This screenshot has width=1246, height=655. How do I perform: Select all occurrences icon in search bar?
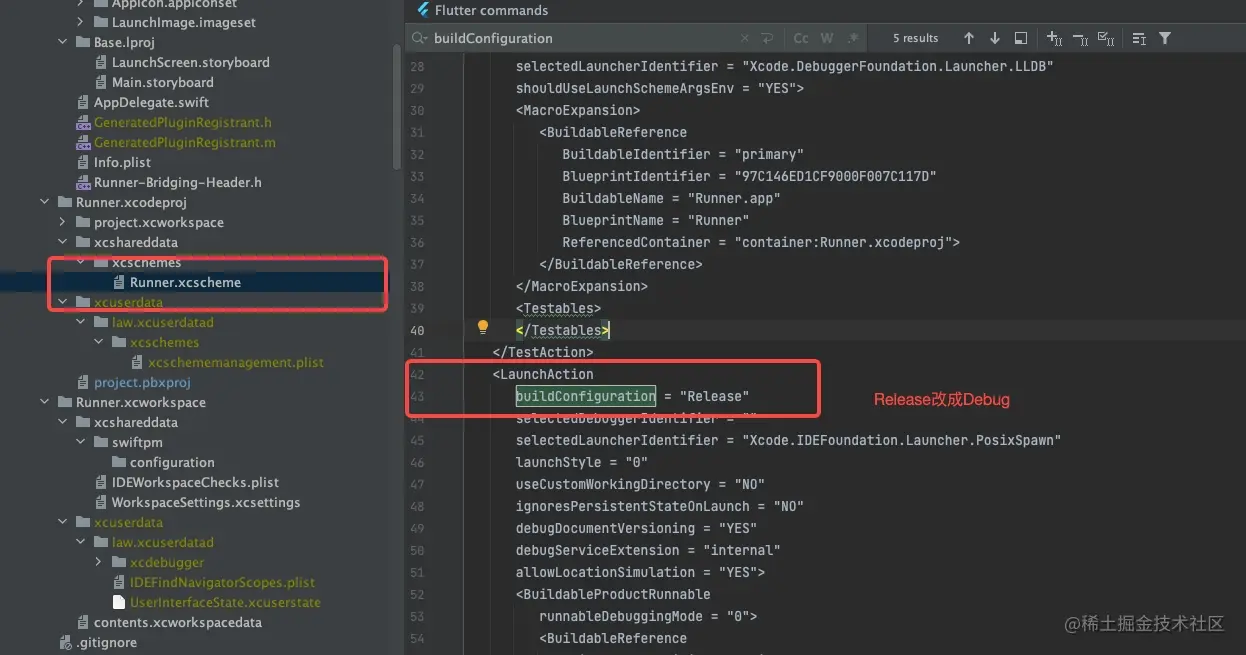(x=1106, y=38)
